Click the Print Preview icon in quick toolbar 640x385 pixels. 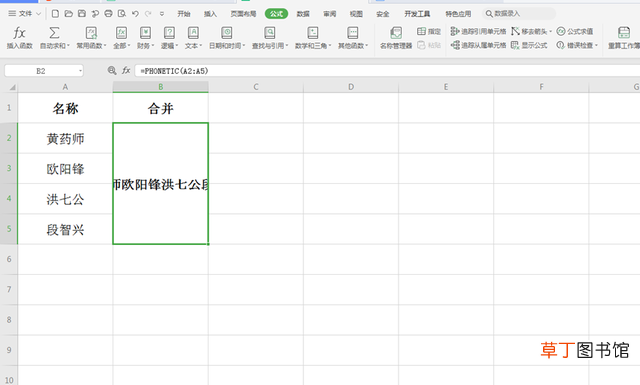point(122,14)
